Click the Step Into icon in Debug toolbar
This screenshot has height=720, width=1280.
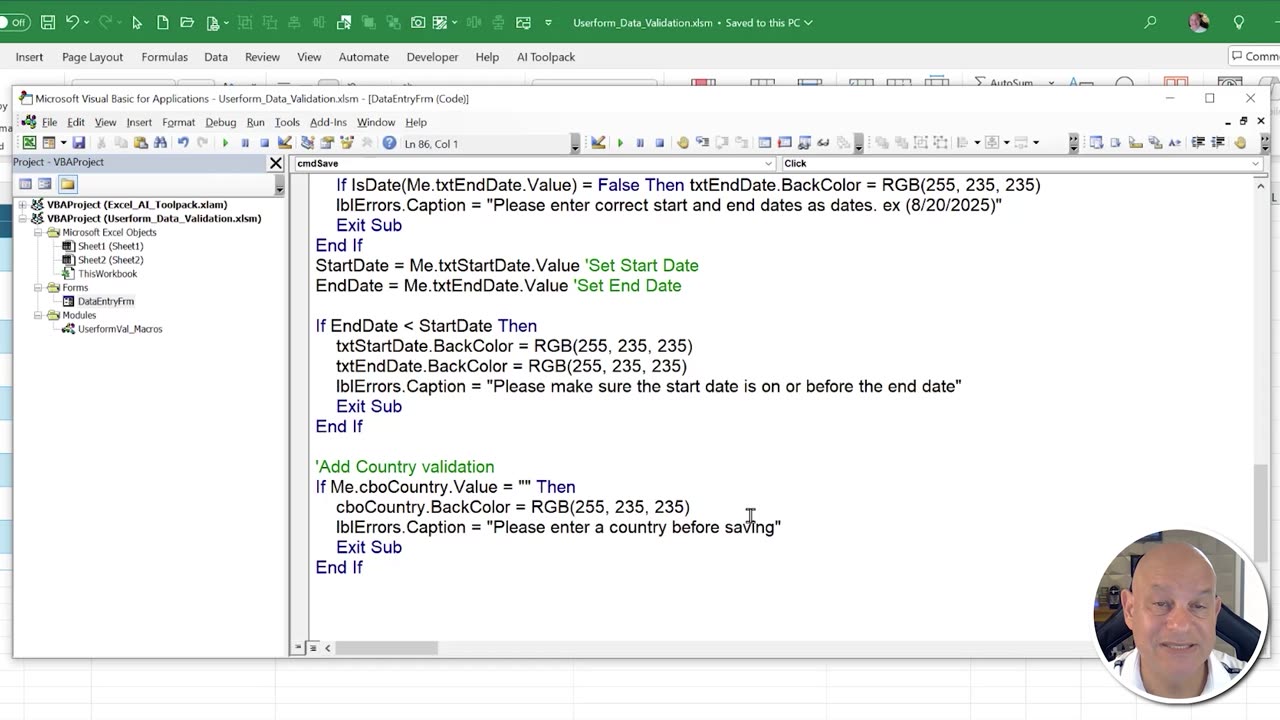click(x=702, y=143)
